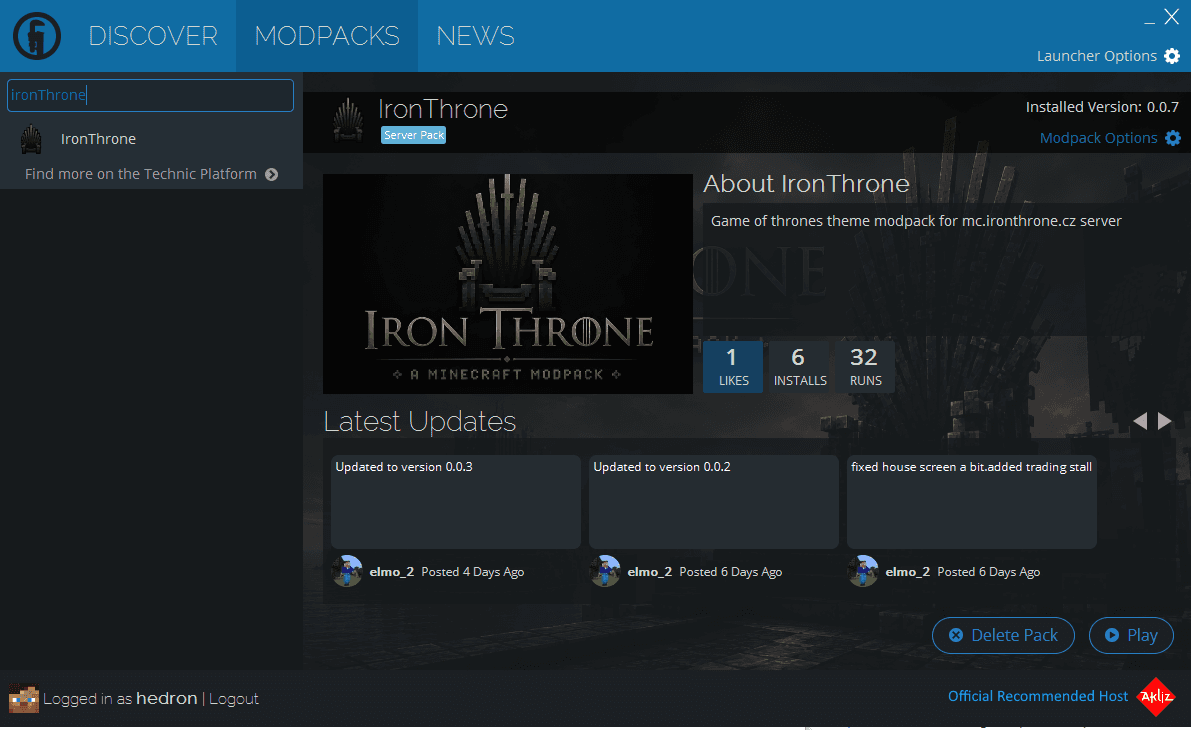
Task: Click elmo_2 avatar under version 0.0.2 update
Action: point(605,571)
